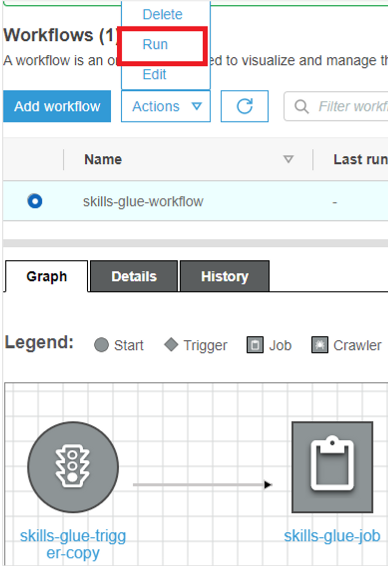Open the Actions dropdown
Screen dimensions: 388x570
[x=166, y=106]
